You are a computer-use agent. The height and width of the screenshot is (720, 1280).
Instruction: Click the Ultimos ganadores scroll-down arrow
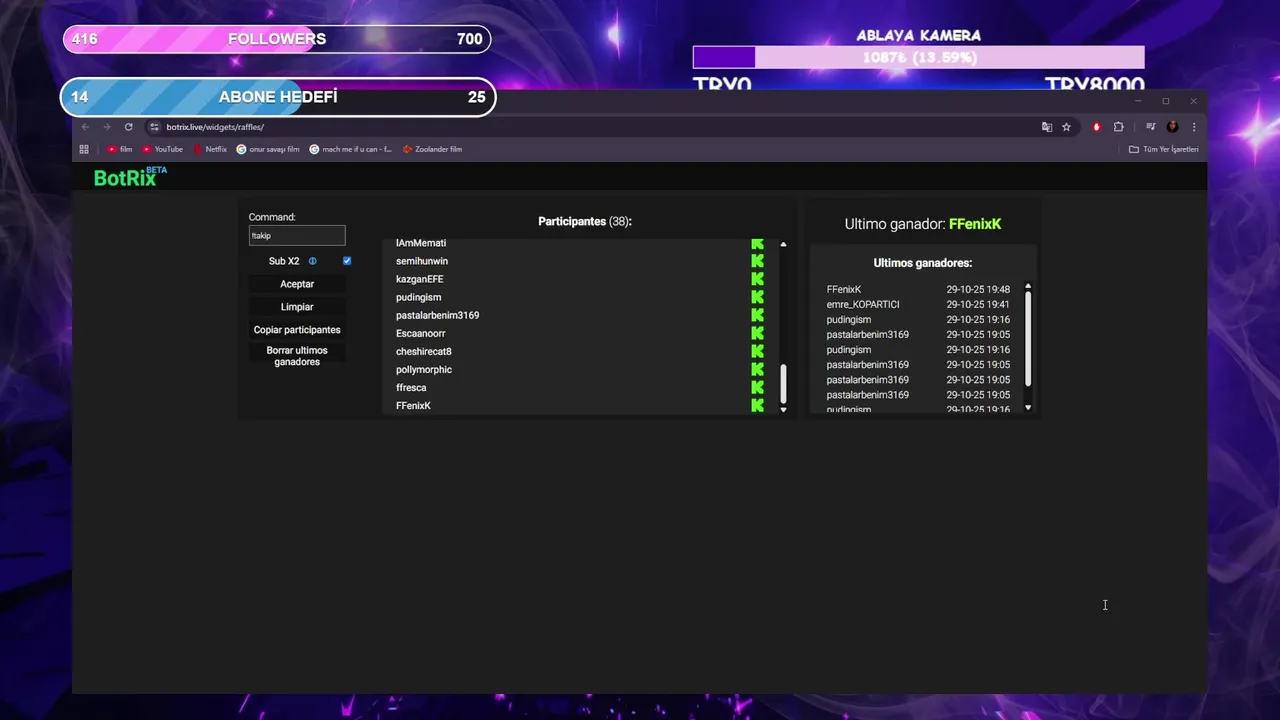pyautogui.click(x=1028, y=408)
